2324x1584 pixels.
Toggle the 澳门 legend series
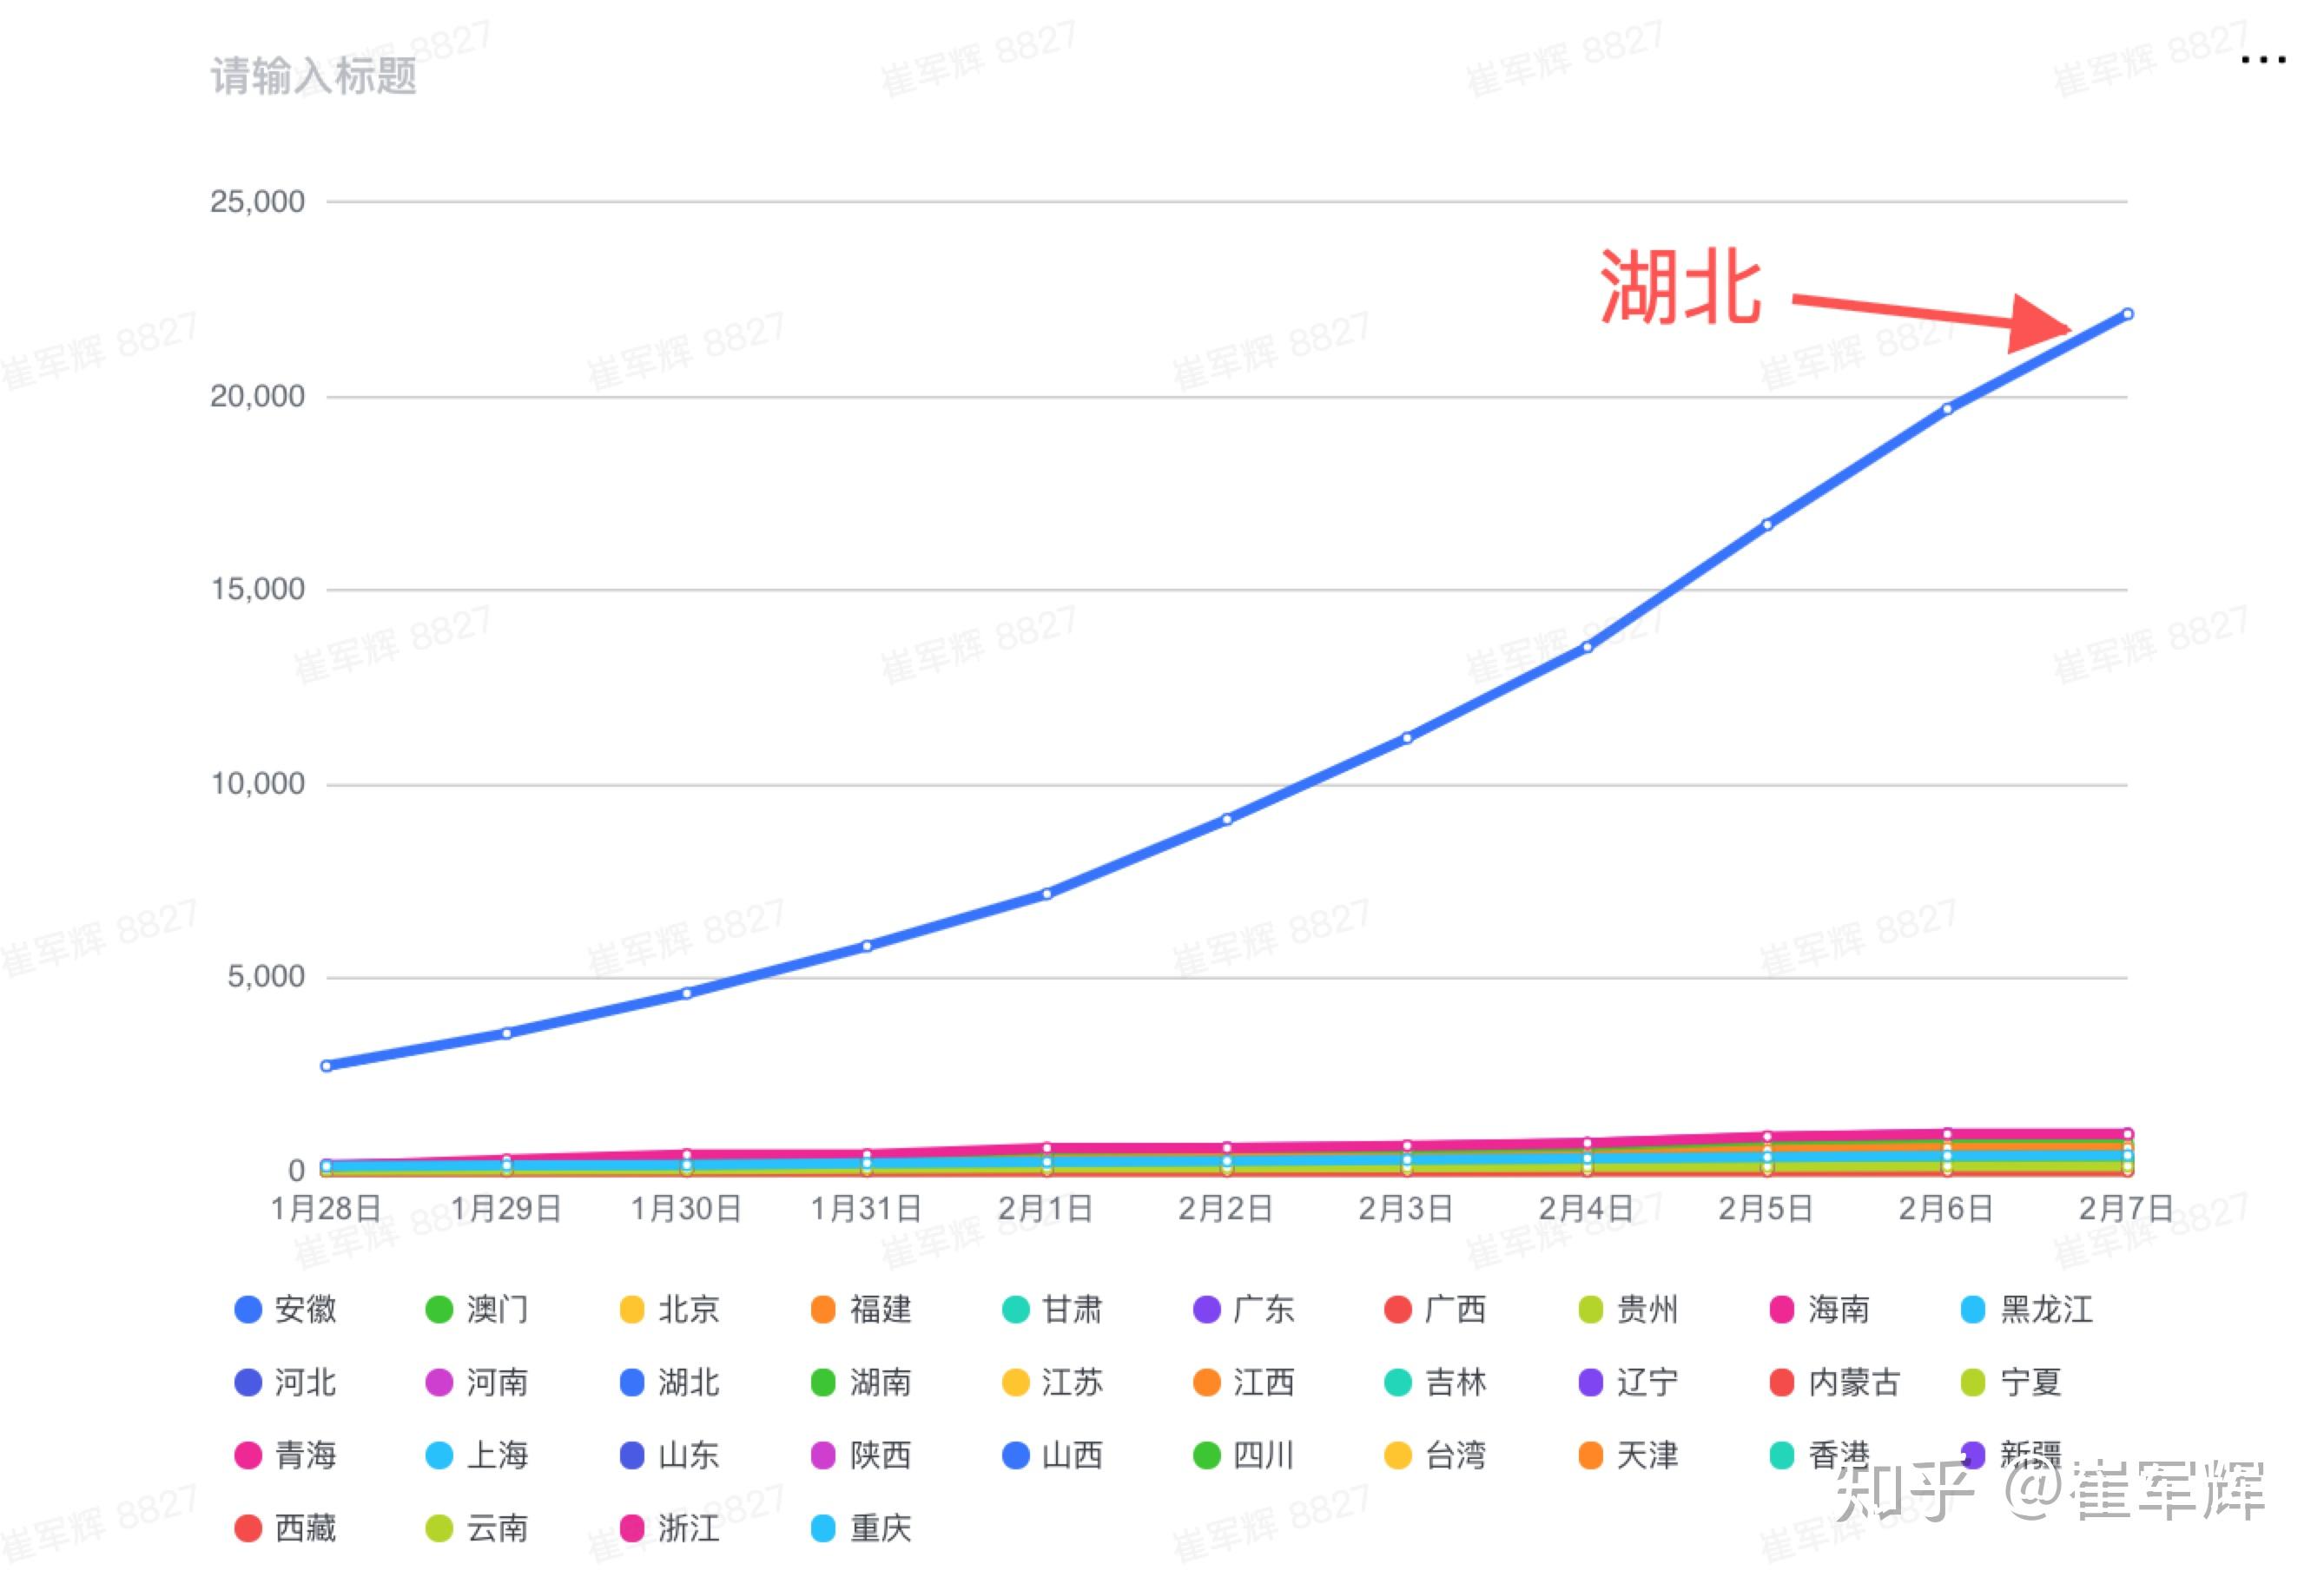(x=477, y=1309)
